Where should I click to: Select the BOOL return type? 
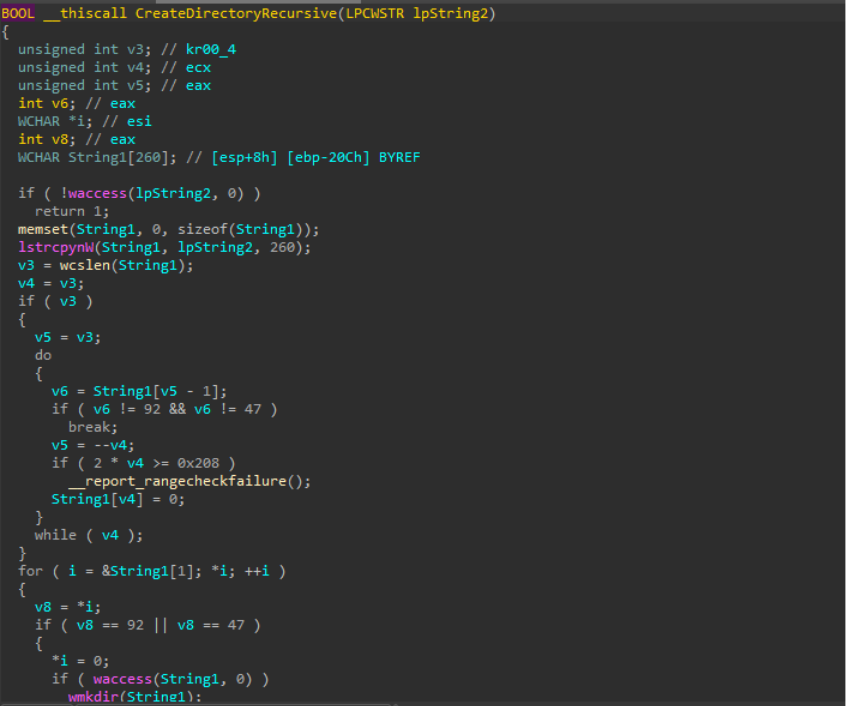pyautogui.click(x=18, y=13)
